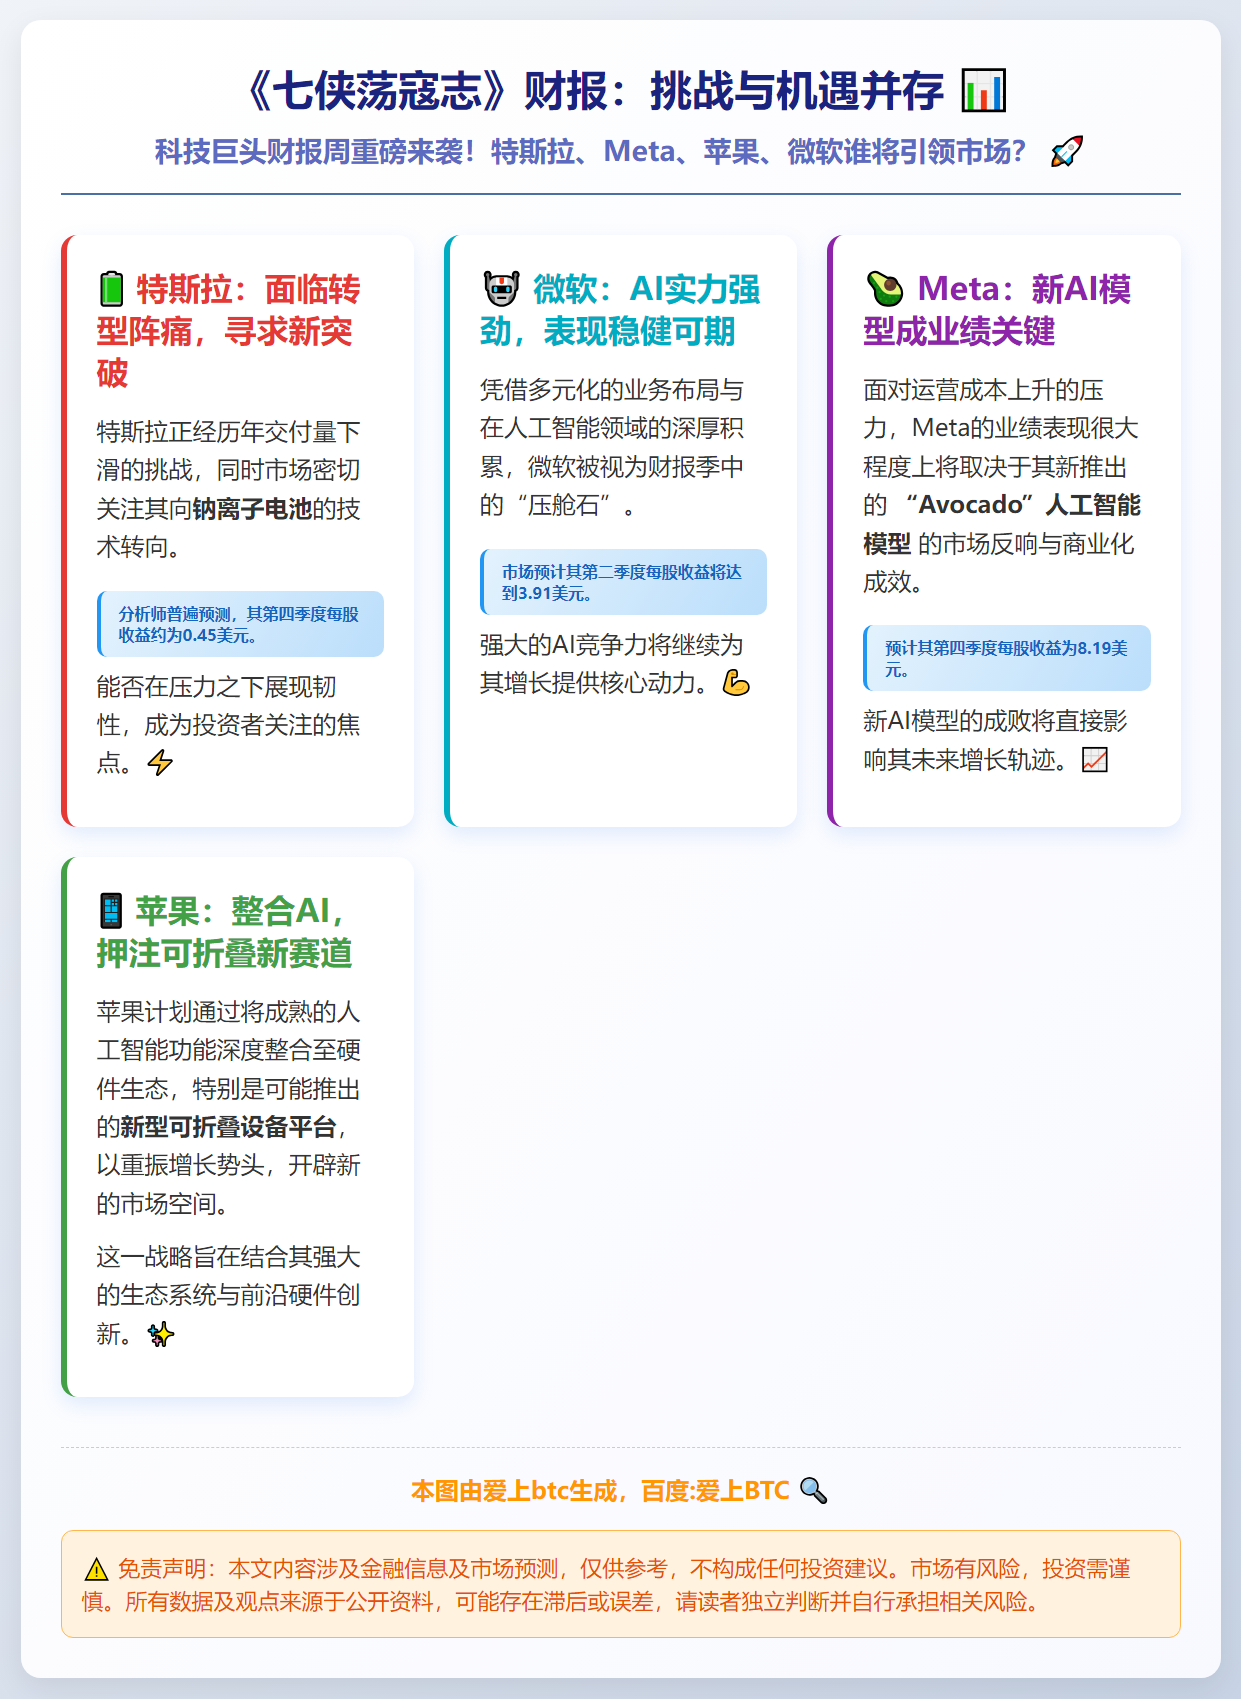
Task: Click the rocket emoji after the subtitle
Action: pos(1066,151)
